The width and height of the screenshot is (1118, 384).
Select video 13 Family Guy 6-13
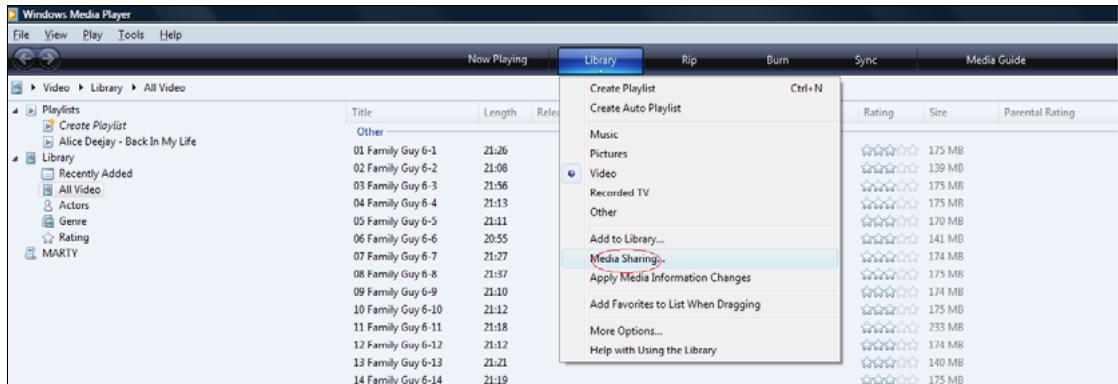[398, 363]
